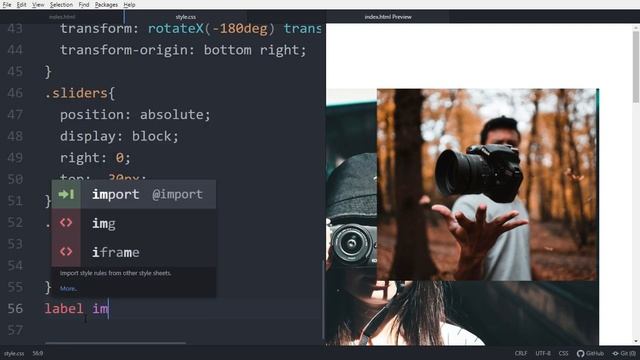Click 'display: block;' code line
Image resolution: width=640 pixels, height=360 pixels.
pyautogui.click(x=119, y=136)
